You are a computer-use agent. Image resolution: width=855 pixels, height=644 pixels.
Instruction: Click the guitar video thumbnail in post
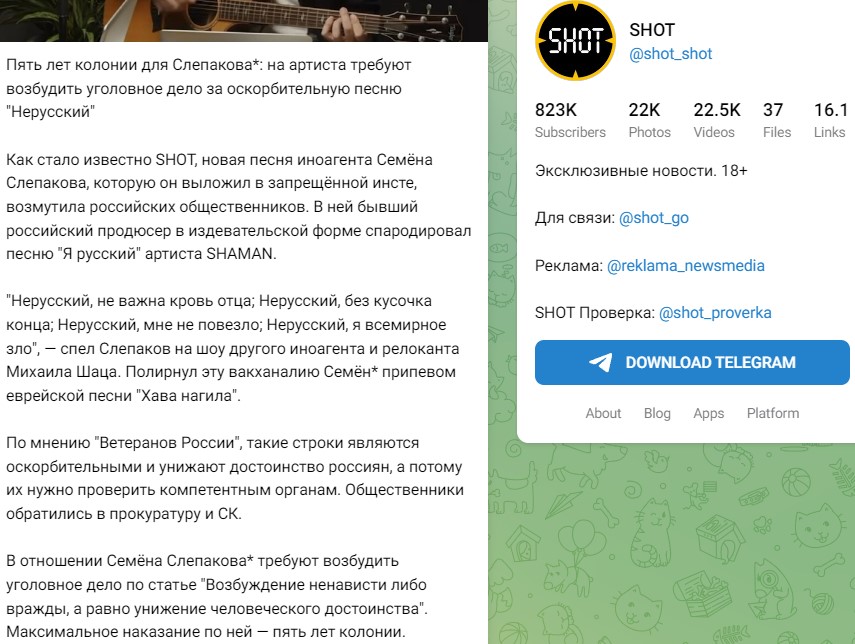(x=244, y=21)
